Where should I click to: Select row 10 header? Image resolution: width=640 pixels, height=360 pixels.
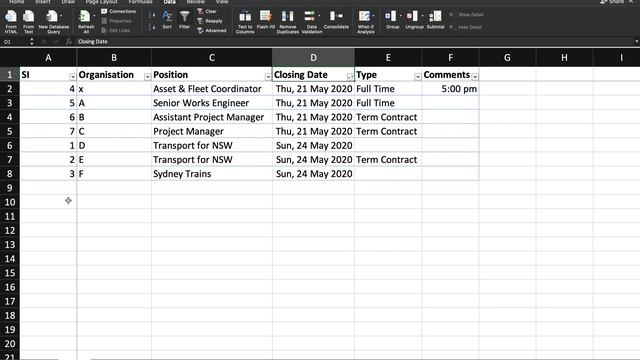10,202
